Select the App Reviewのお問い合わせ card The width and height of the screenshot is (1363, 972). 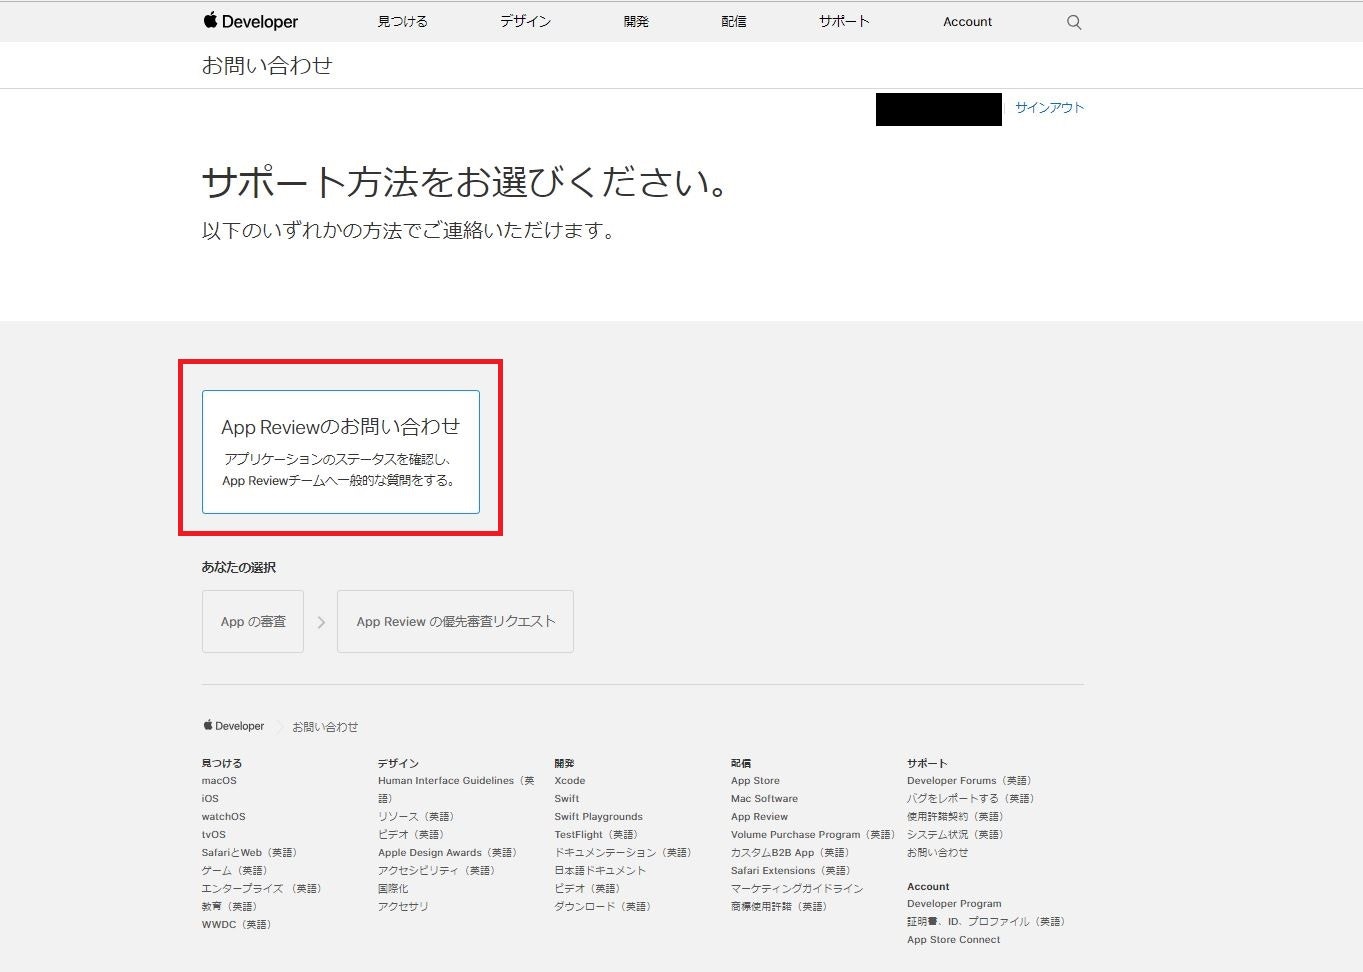pyautogui.click(x=341, y=452)
